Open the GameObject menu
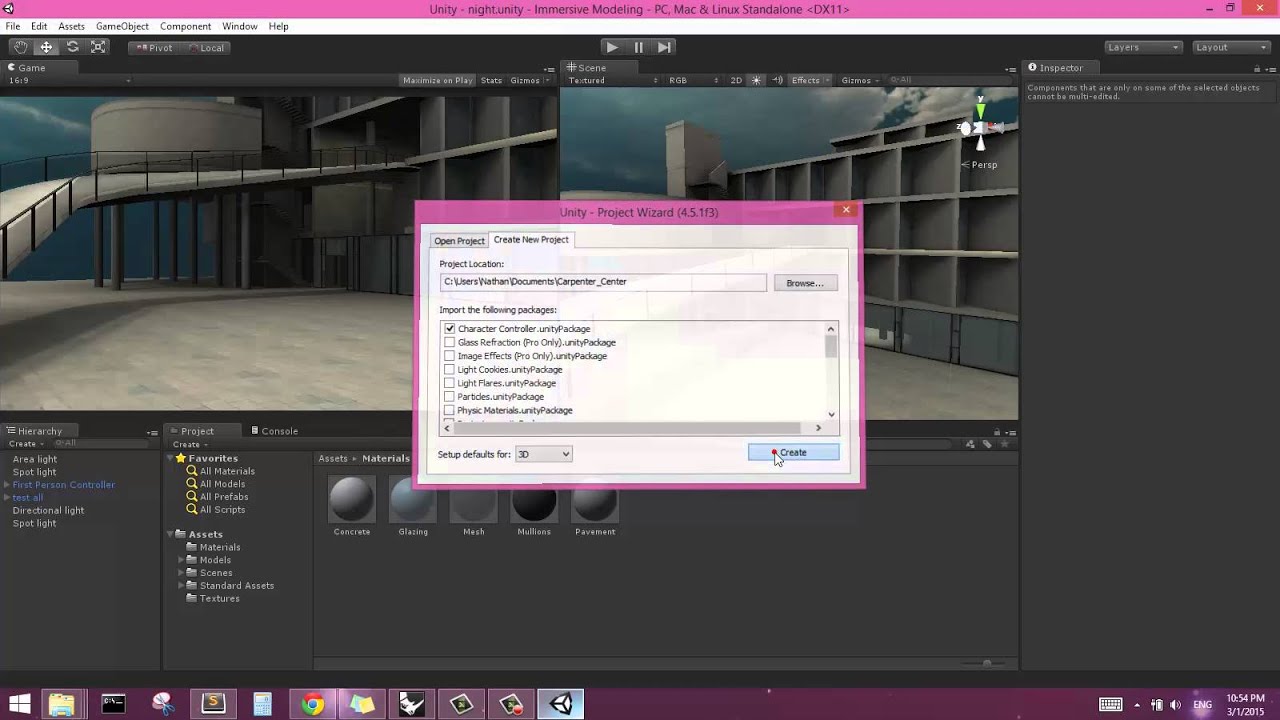 click(x=122, y=26)
